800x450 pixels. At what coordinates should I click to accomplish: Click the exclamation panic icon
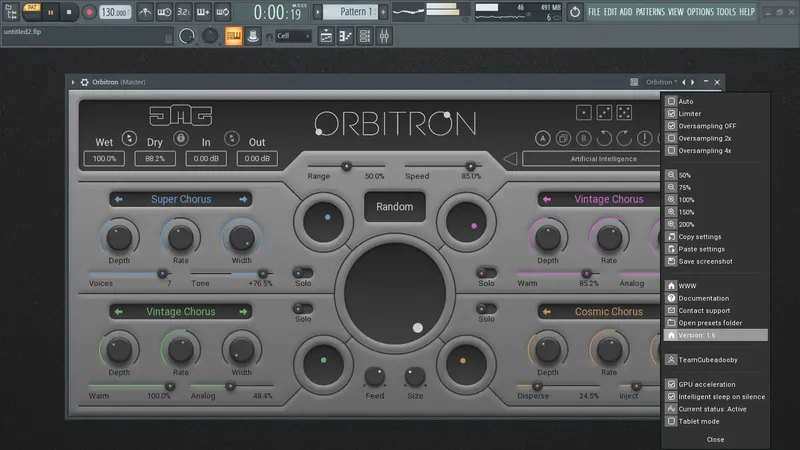pos(644,138)
